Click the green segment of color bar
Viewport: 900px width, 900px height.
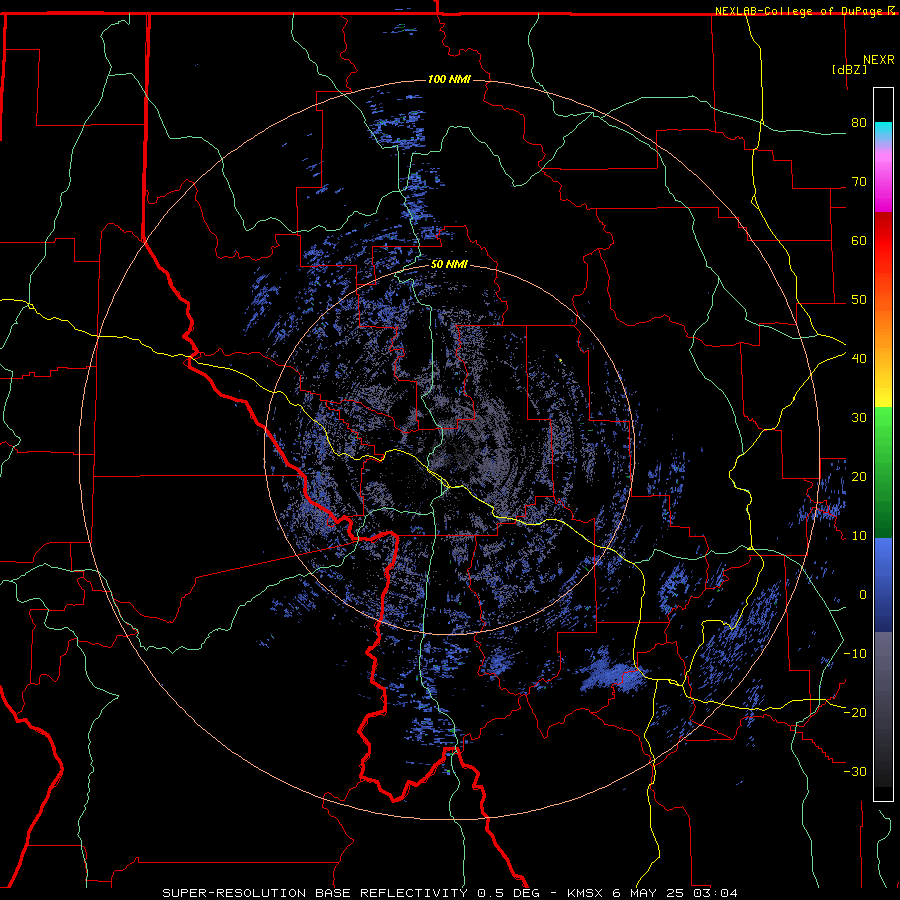pyautogui.click(x=883, y=472)
